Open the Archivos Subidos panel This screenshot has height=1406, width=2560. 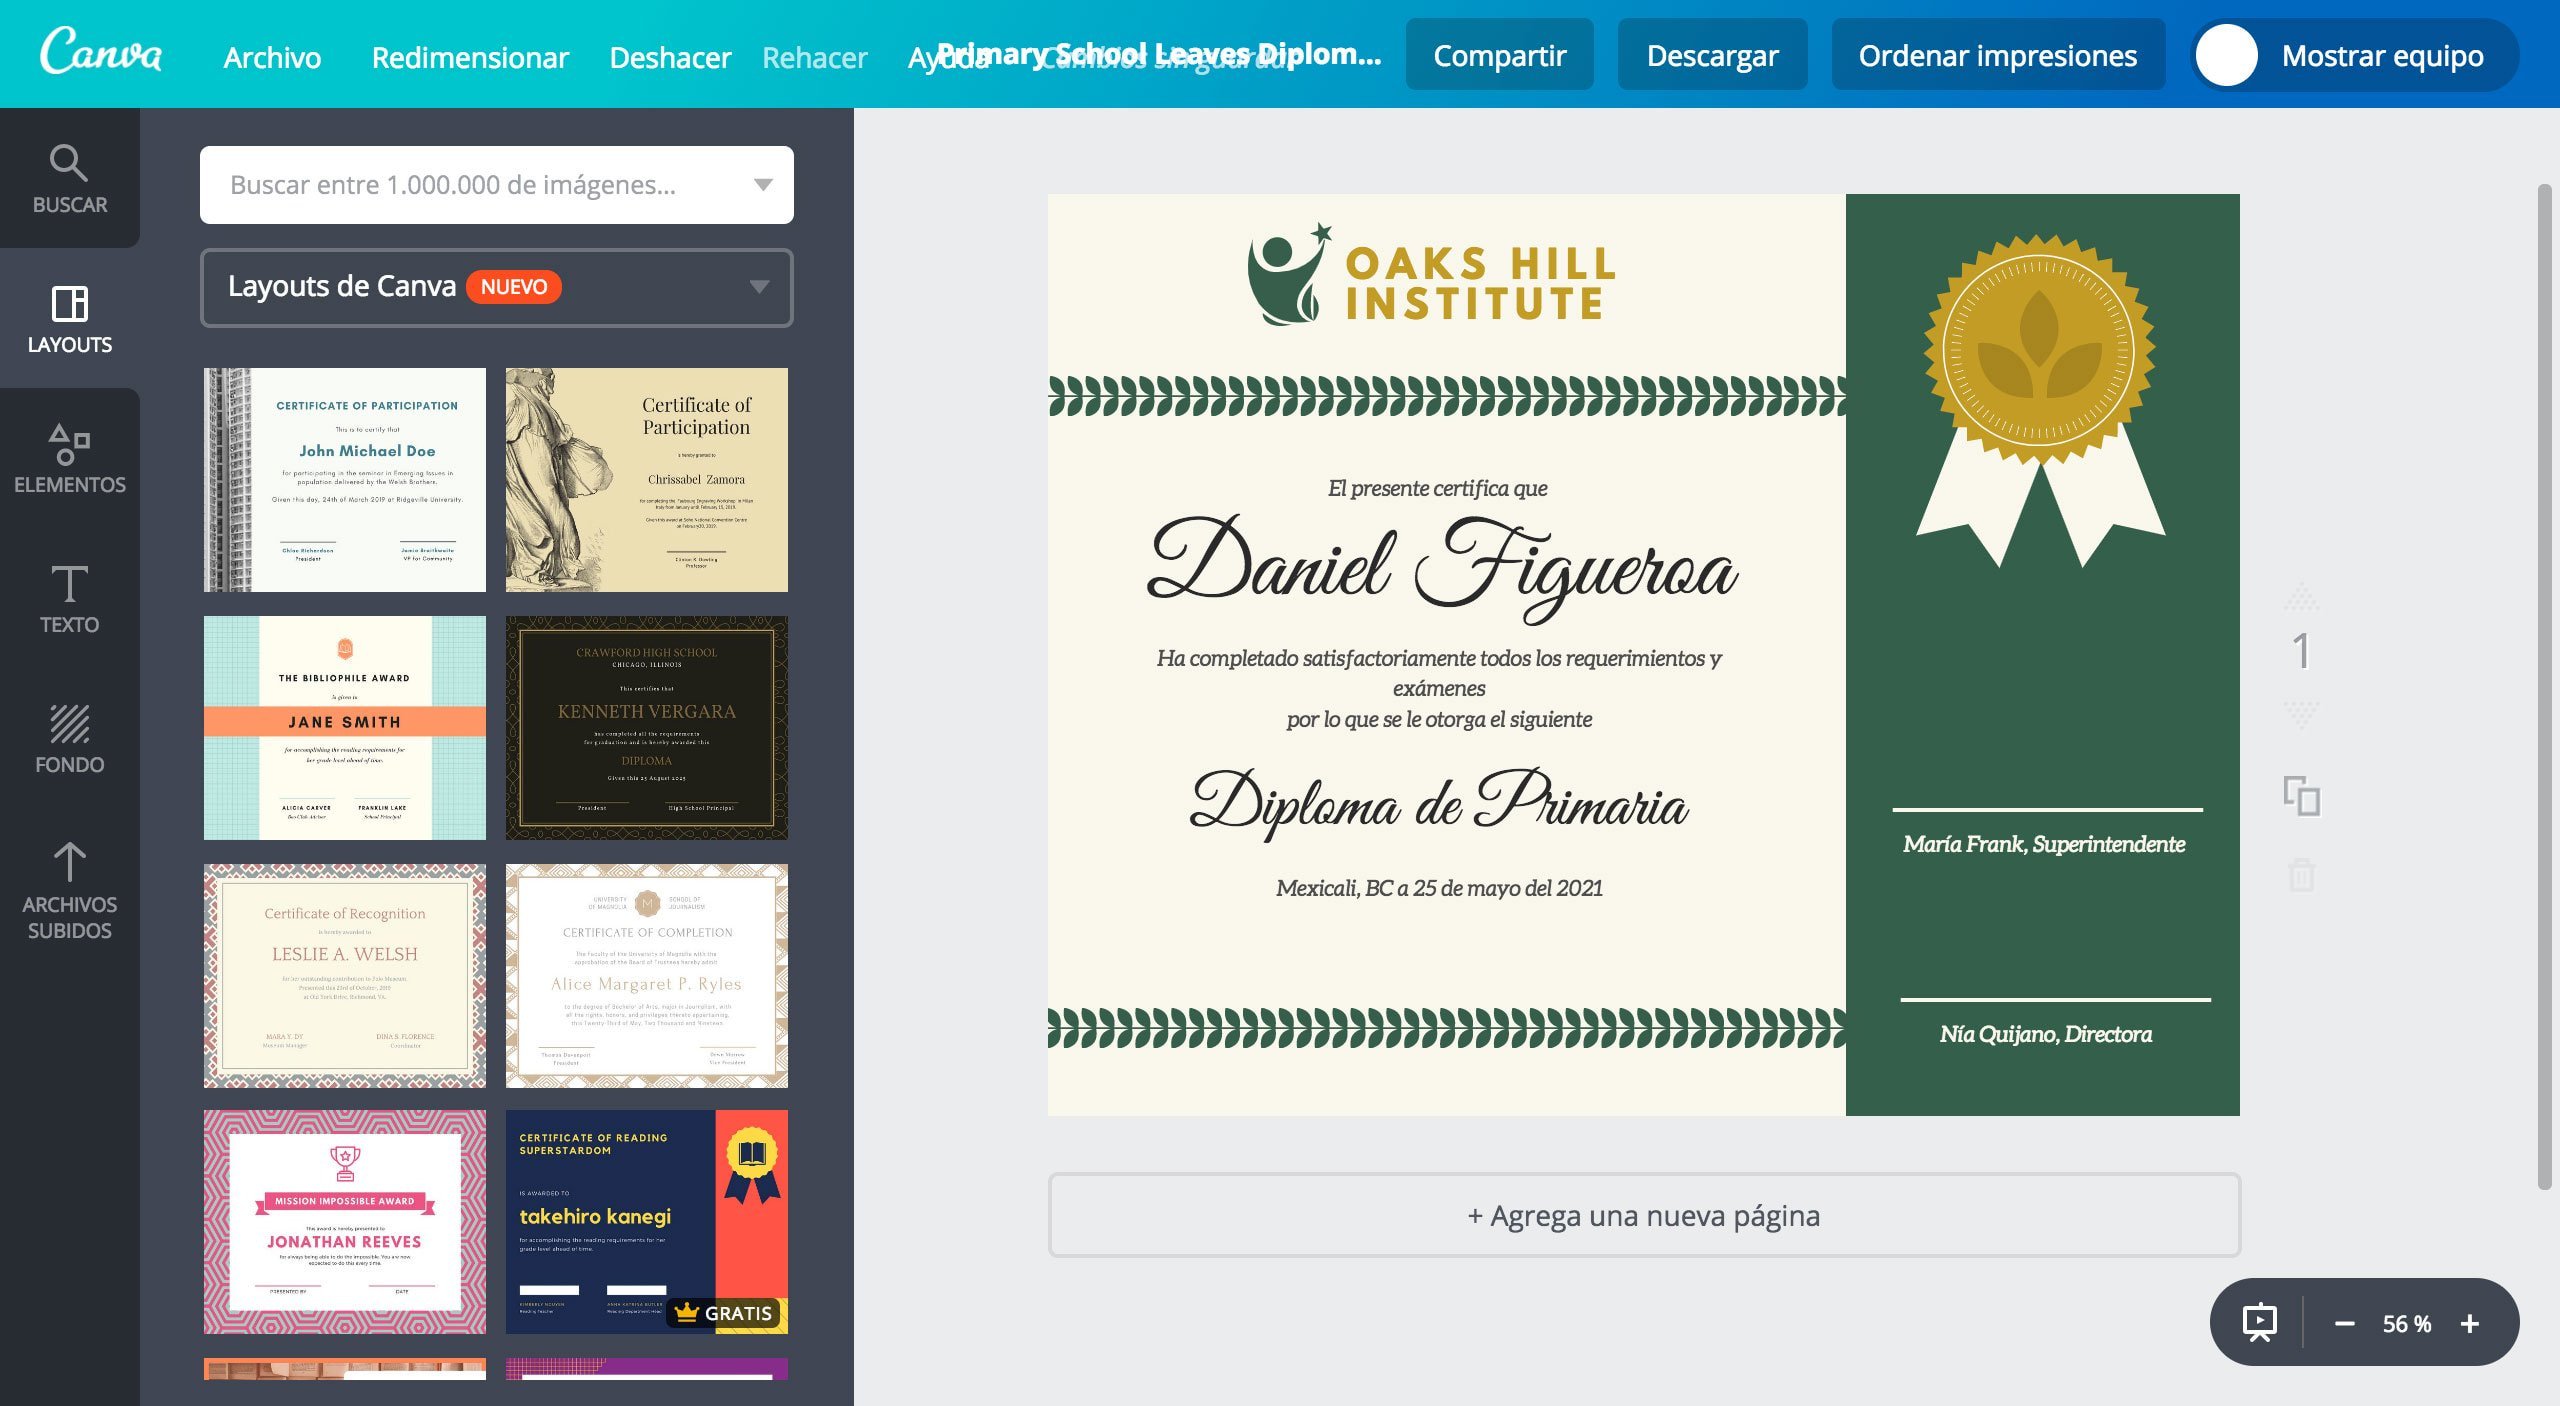[x=69, y=890]
